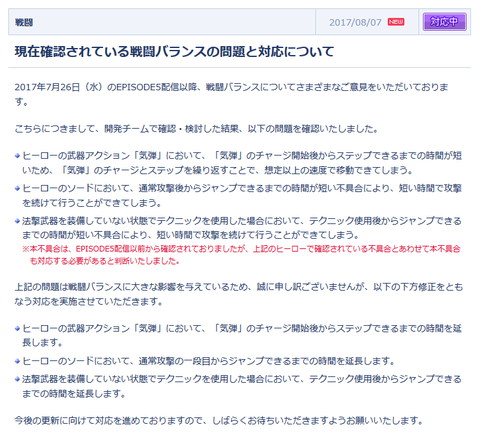Click the red NEW badge
The height and width of the screenshot is (434, 480).
(x=396, y=22)
